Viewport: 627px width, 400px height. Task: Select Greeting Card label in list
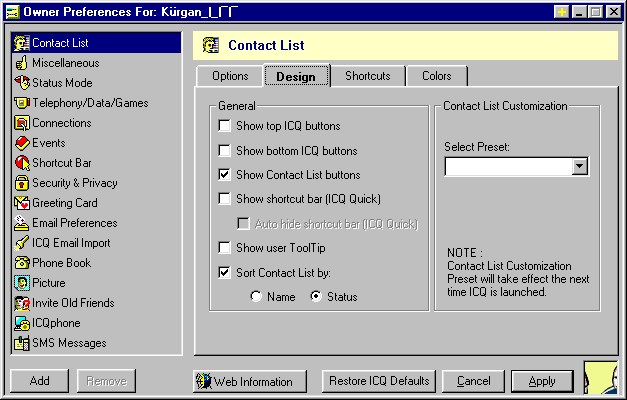(65, 203)
